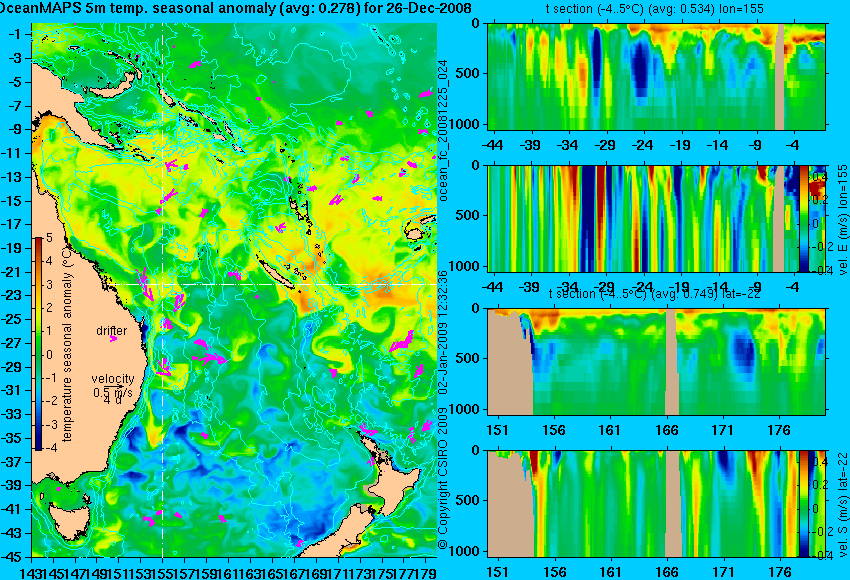Click the "0.5 m/s" velocity scale text
The image size is (850, 580).
tap(113, 392)
